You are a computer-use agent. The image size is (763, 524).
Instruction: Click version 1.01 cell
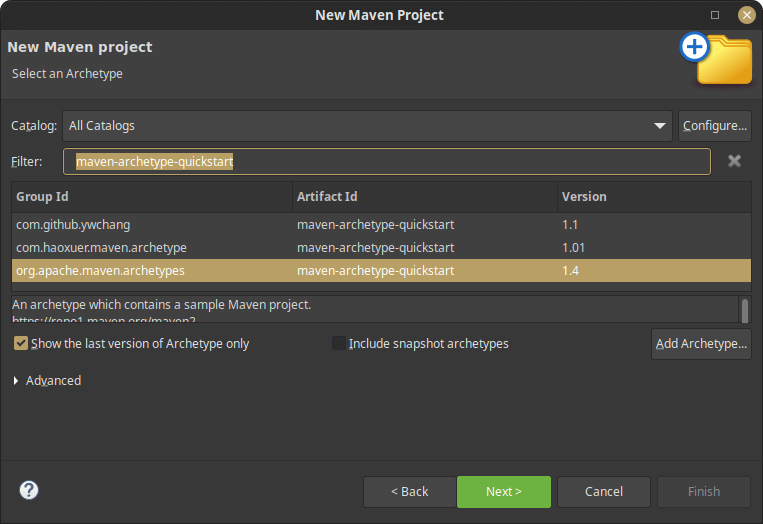573,248
